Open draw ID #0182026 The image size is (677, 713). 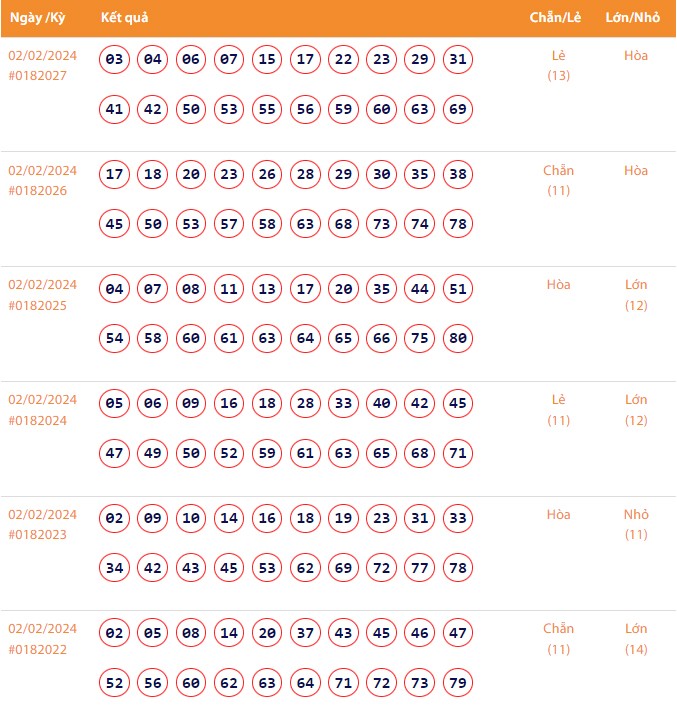(x=37, y=191)
